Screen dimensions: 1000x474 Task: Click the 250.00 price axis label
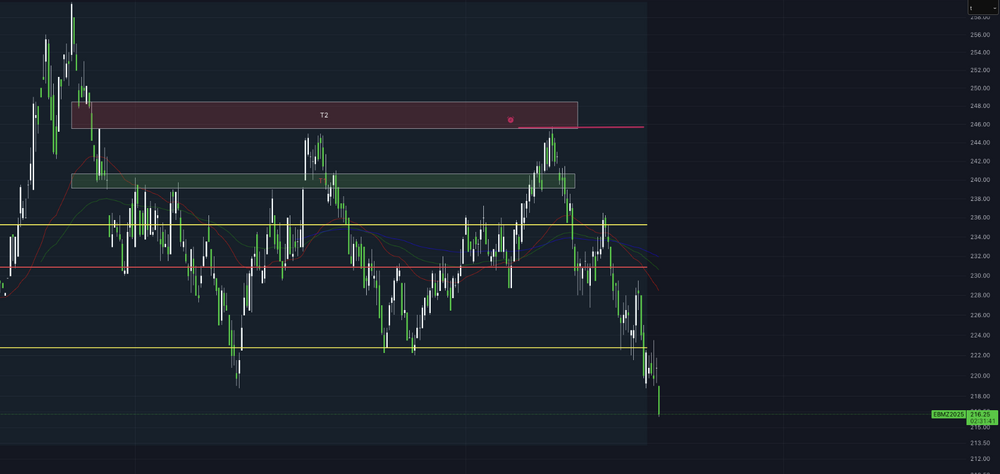click(x=979, y=88)
